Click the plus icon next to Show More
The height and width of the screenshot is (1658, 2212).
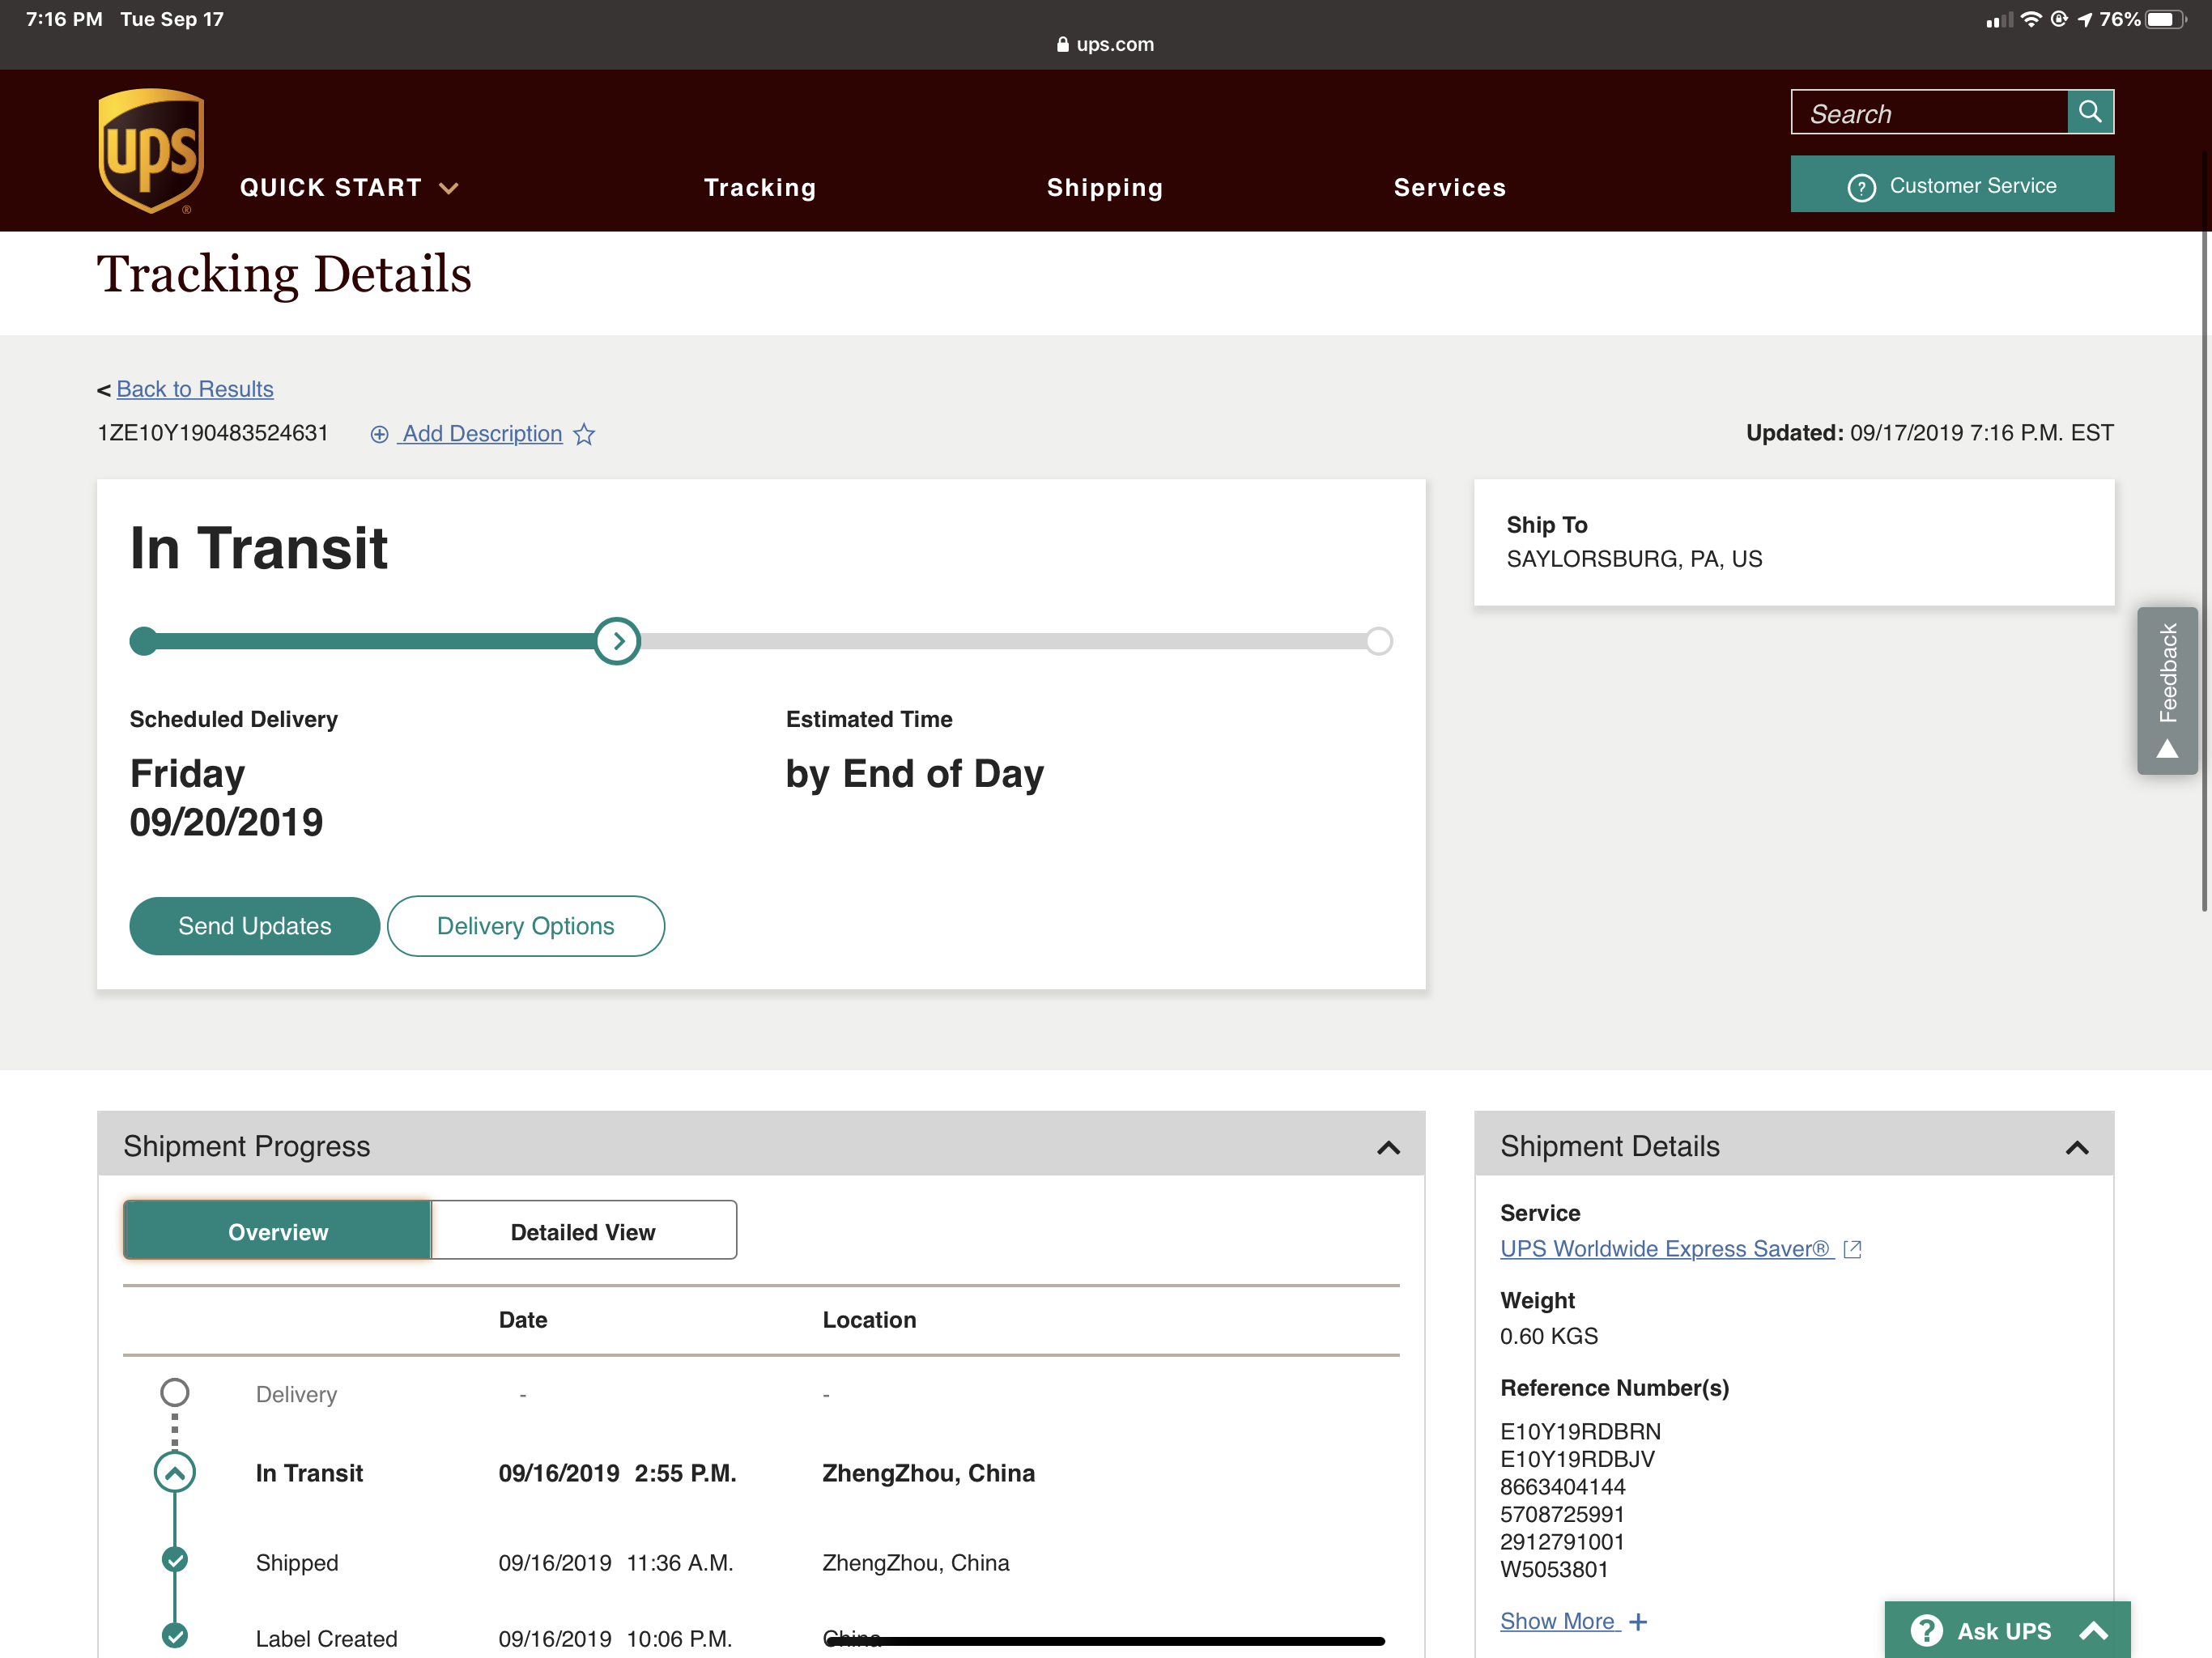[x=1638, y=1622]
